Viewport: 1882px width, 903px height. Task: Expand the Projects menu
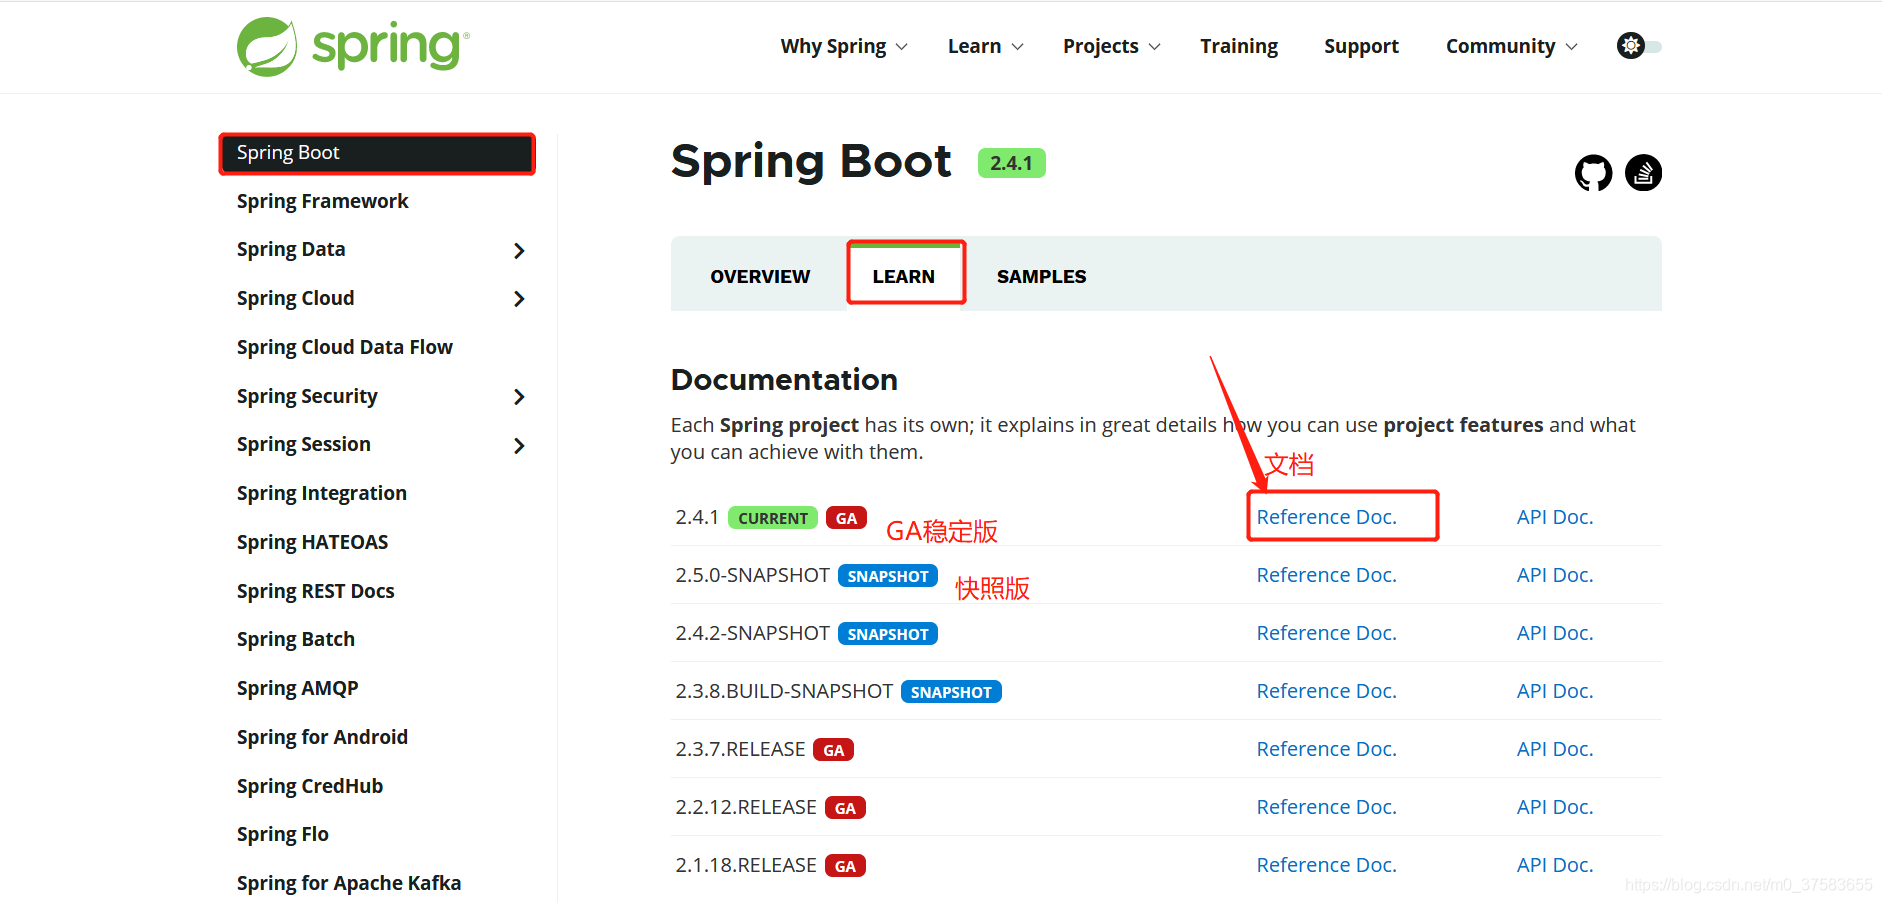tap(1111, 46)
